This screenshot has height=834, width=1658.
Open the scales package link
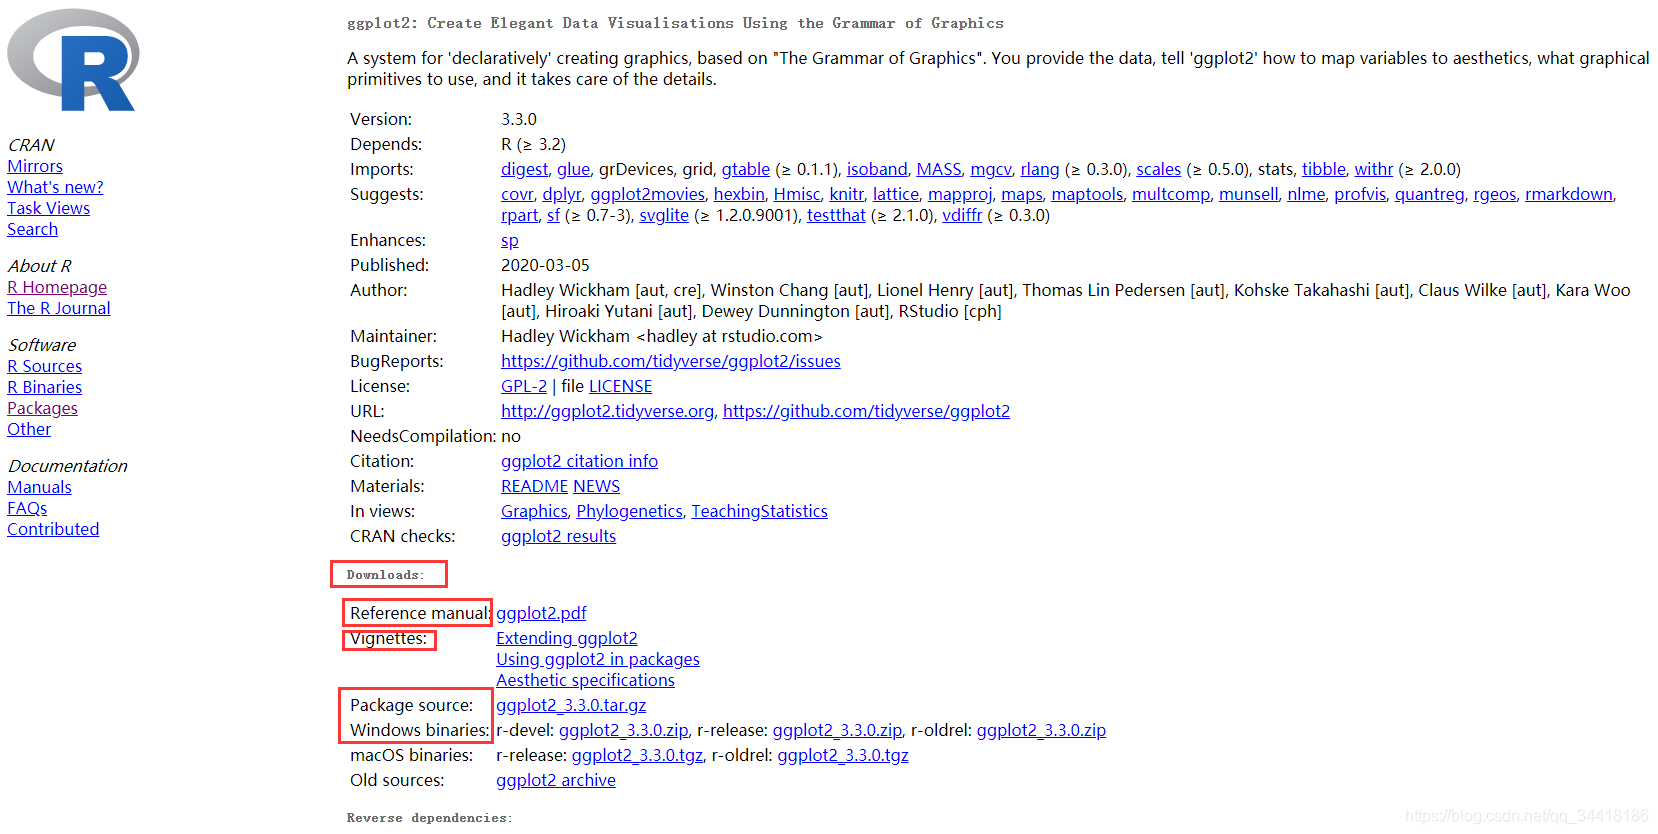(x=1159, y=169)
